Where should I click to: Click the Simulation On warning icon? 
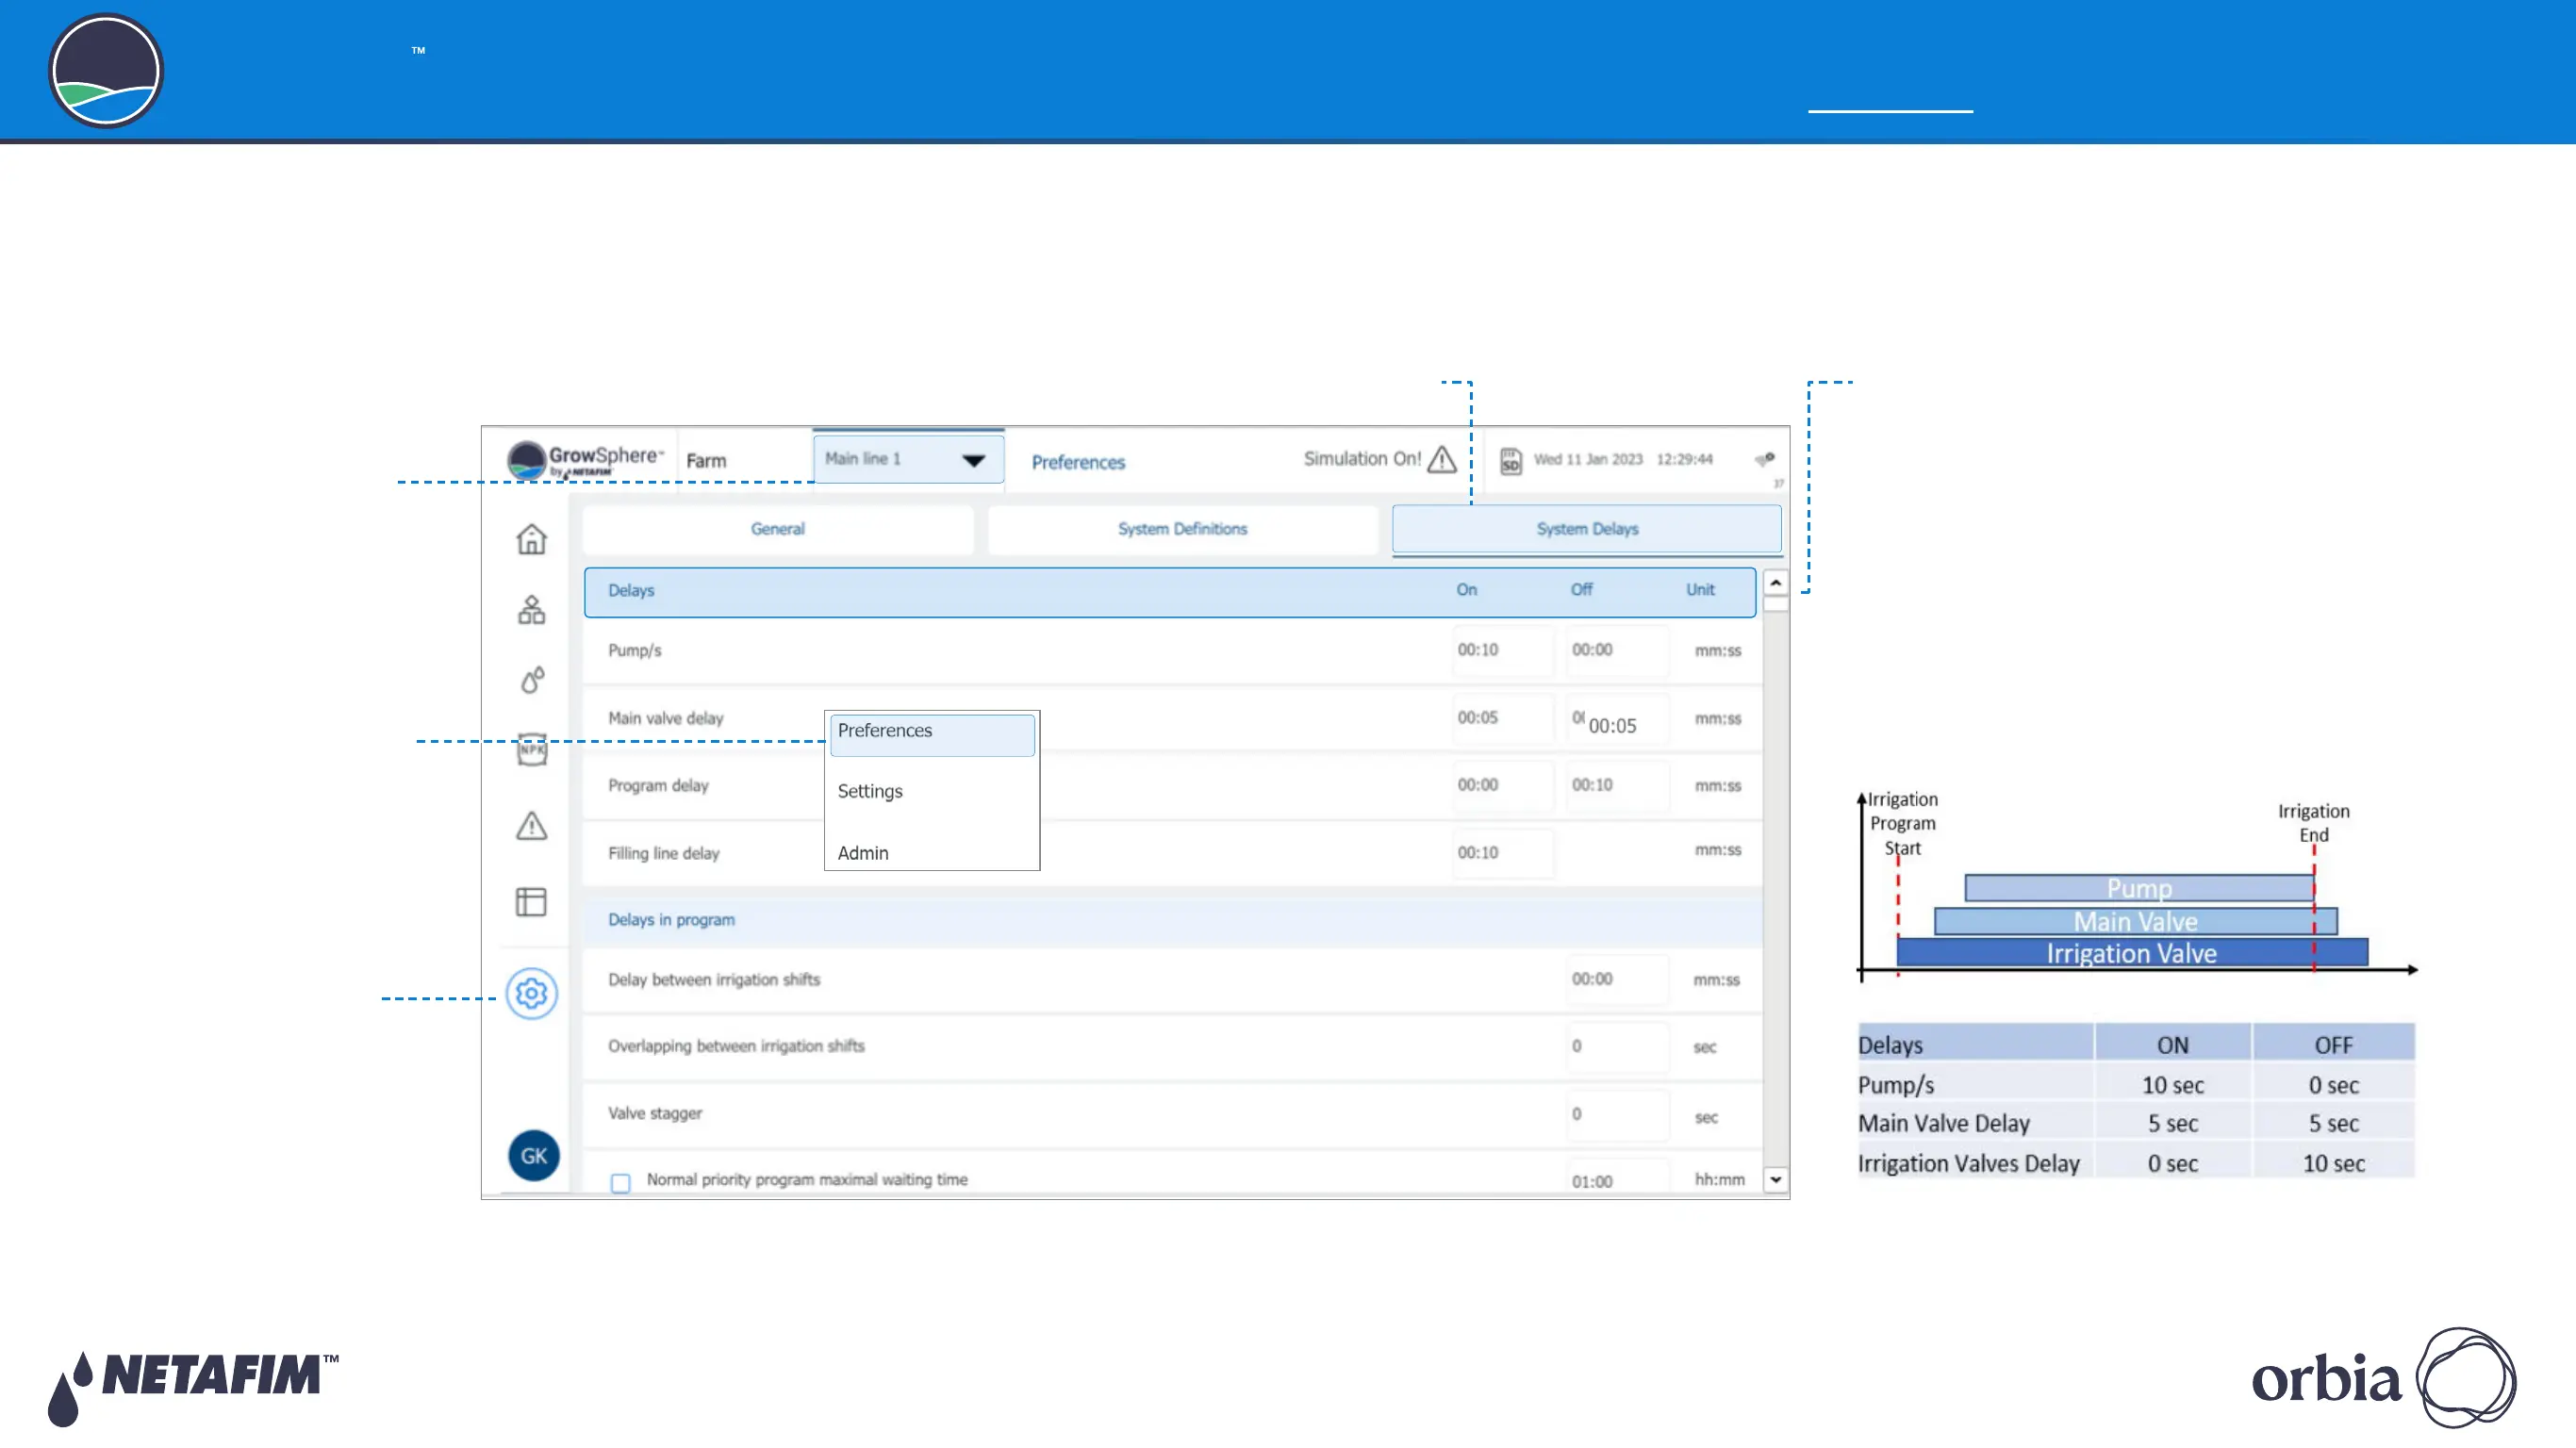point(1441,459)
